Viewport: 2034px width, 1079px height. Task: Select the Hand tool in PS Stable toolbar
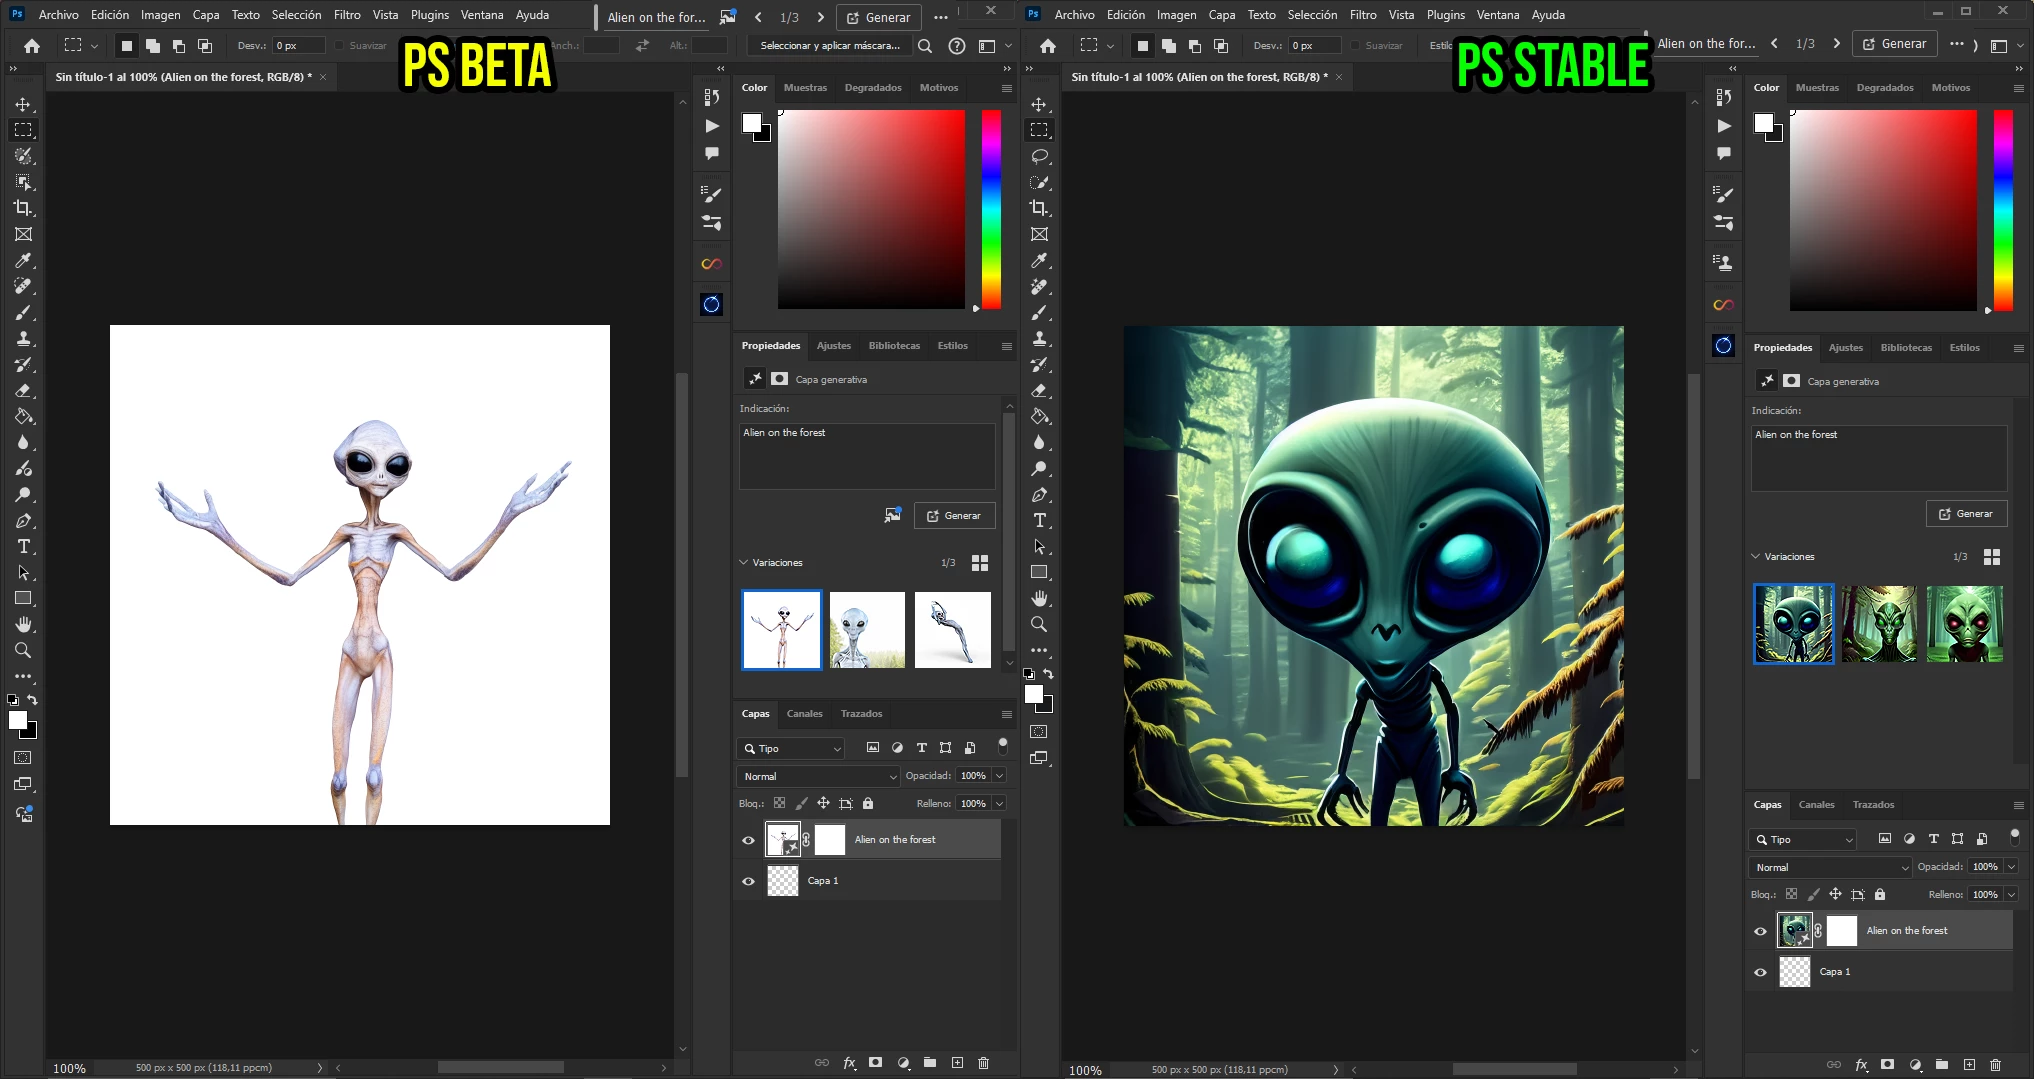click(x=1039, y=598)
